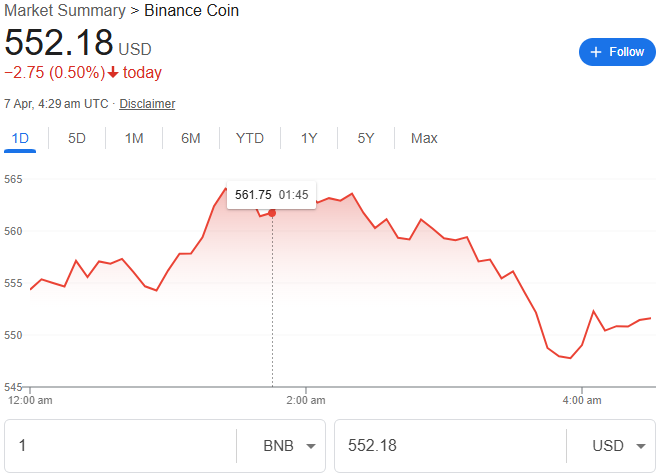Show the 6M chart range
Image resolution: width=664 pixels, height=476 pixels.
[191, 138]
